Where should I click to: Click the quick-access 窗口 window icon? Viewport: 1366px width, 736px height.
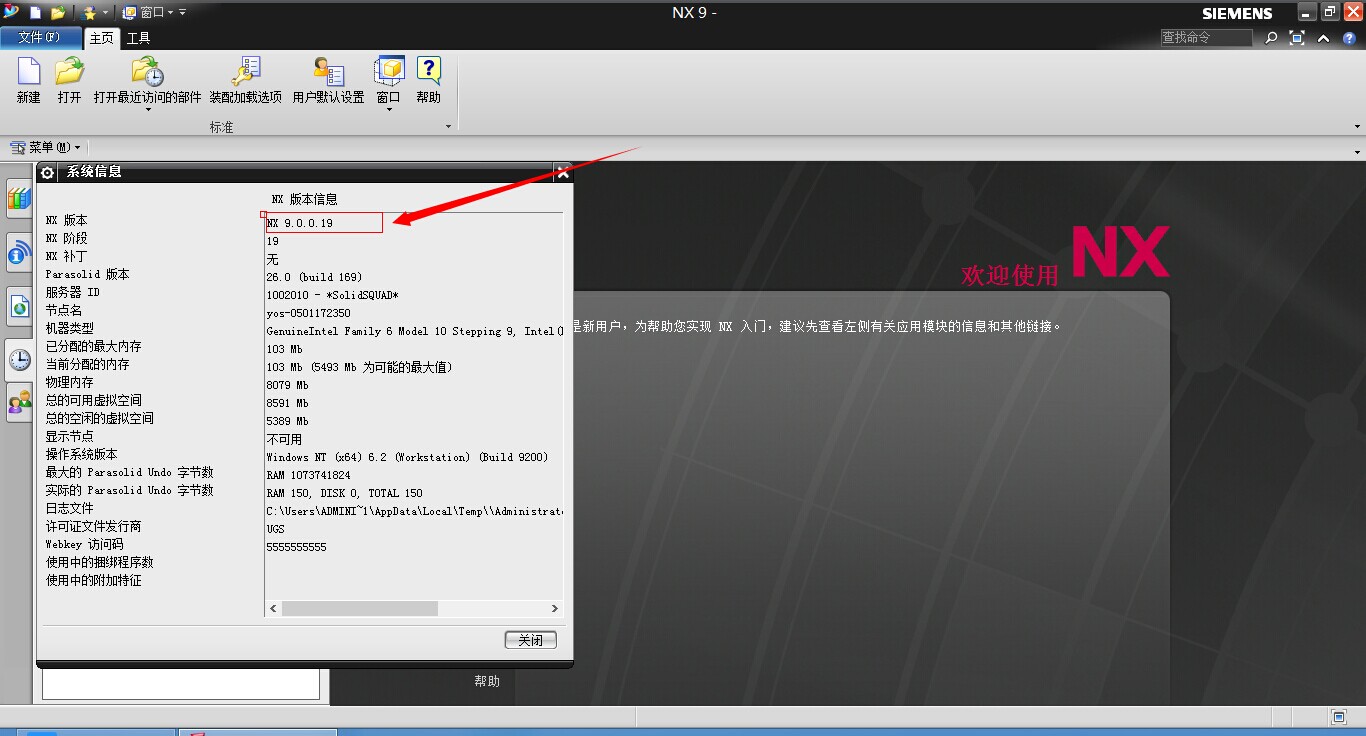click(130, 13)
